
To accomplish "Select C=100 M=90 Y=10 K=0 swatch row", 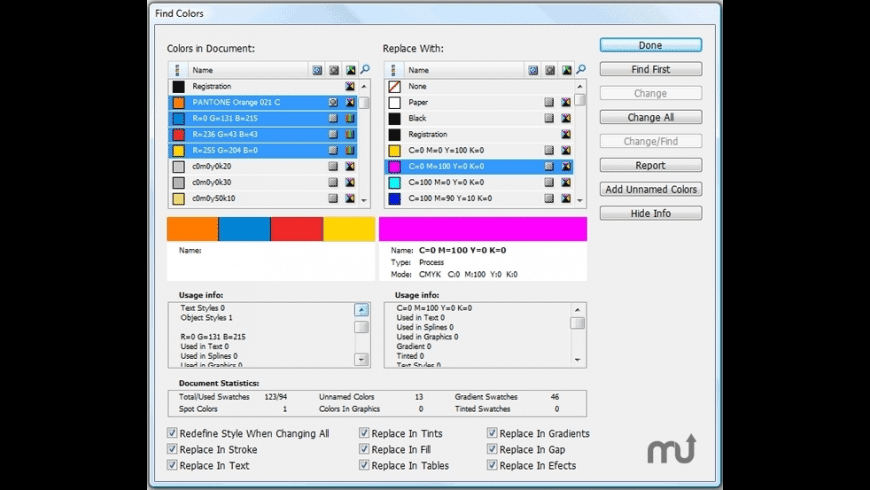I will (479, 198).
